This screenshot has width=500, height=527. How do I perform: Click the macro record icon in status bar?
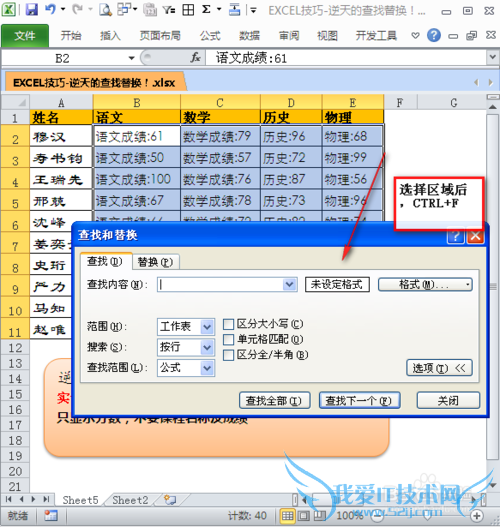(51, 515)
